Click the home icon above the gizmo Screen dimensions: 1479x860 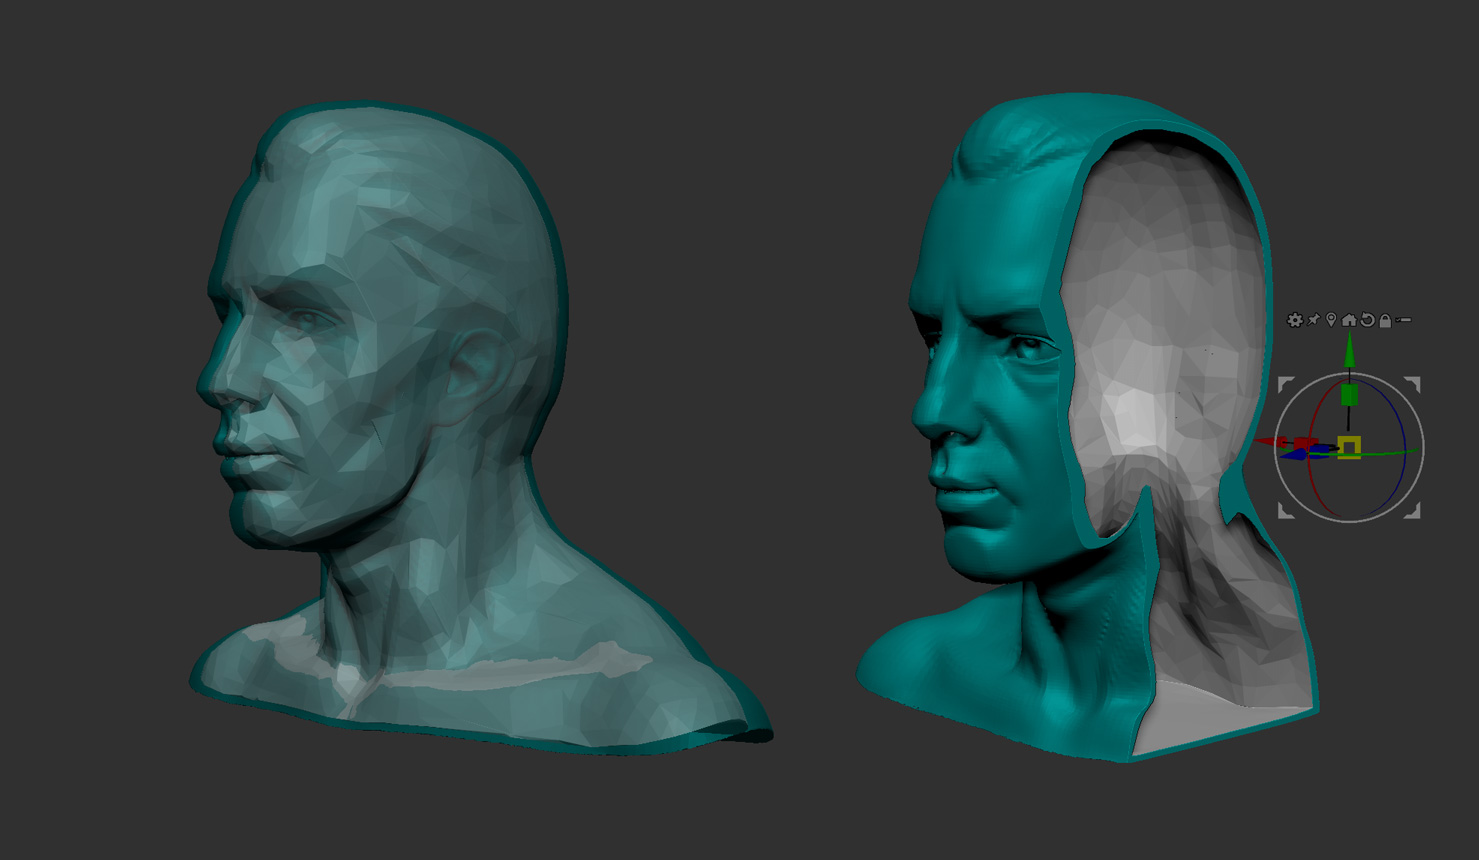(x=1349, y=320)
